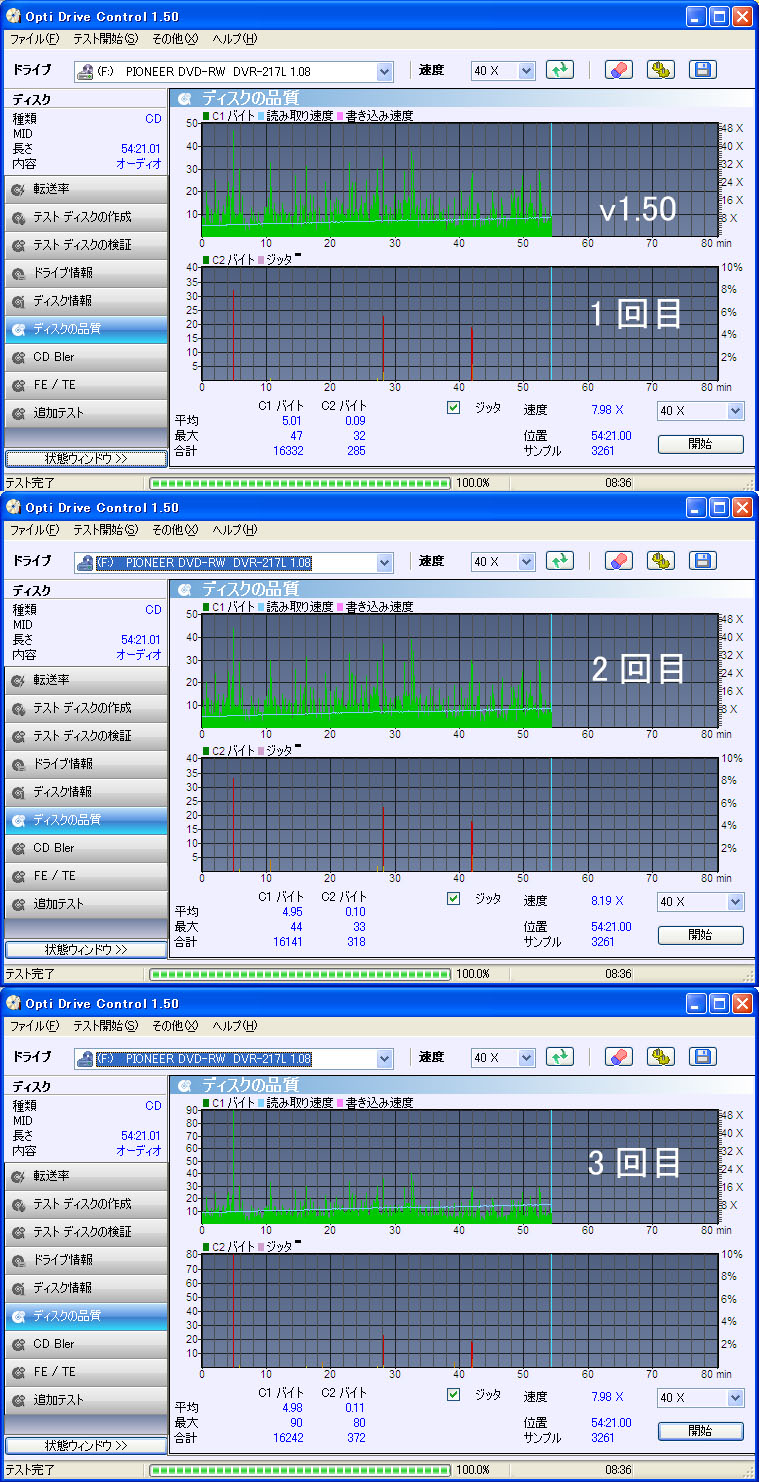Image resolution: width=759 pixels, height=1482 pixels.
Task: Click 開始 button in 2回目 window
Action: (x=700, y=935)
